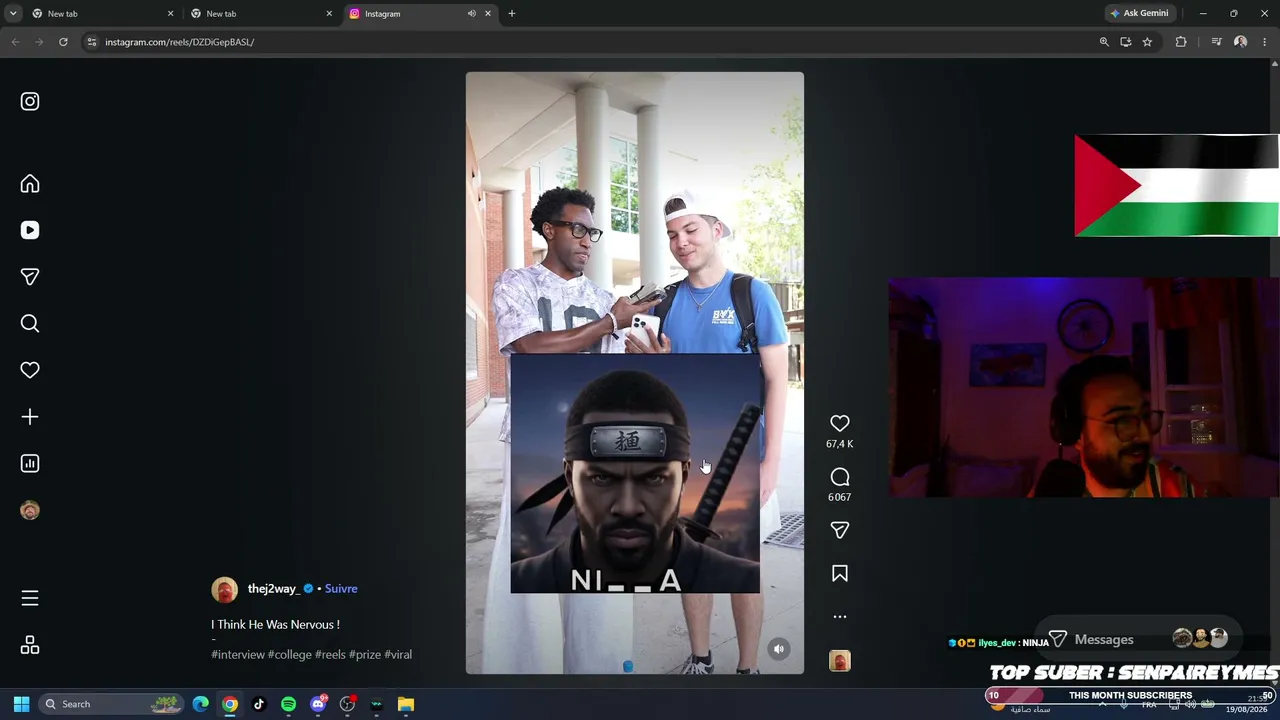Open Instagram logo home link
The height and width of the screenshot is (720, 1280).
click(x=30, y=101)
